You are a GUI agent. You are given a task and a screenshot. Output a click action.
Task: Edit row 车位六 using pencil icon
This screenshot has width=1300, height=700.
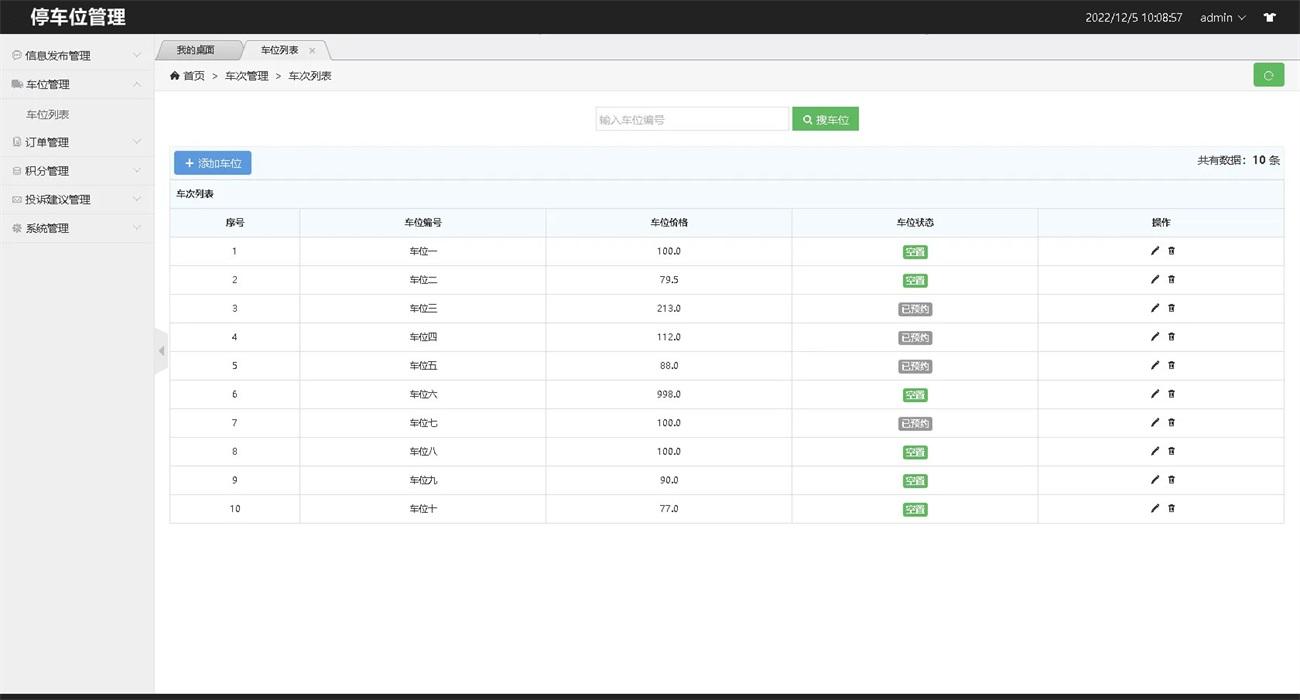[x=1155, y=394]
